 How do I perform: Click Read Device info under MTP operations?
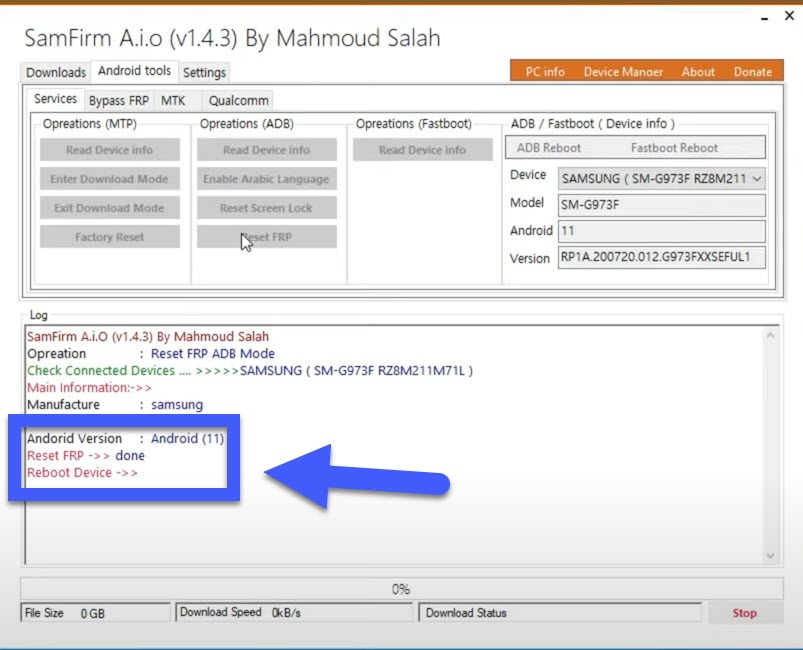[110, 150]
